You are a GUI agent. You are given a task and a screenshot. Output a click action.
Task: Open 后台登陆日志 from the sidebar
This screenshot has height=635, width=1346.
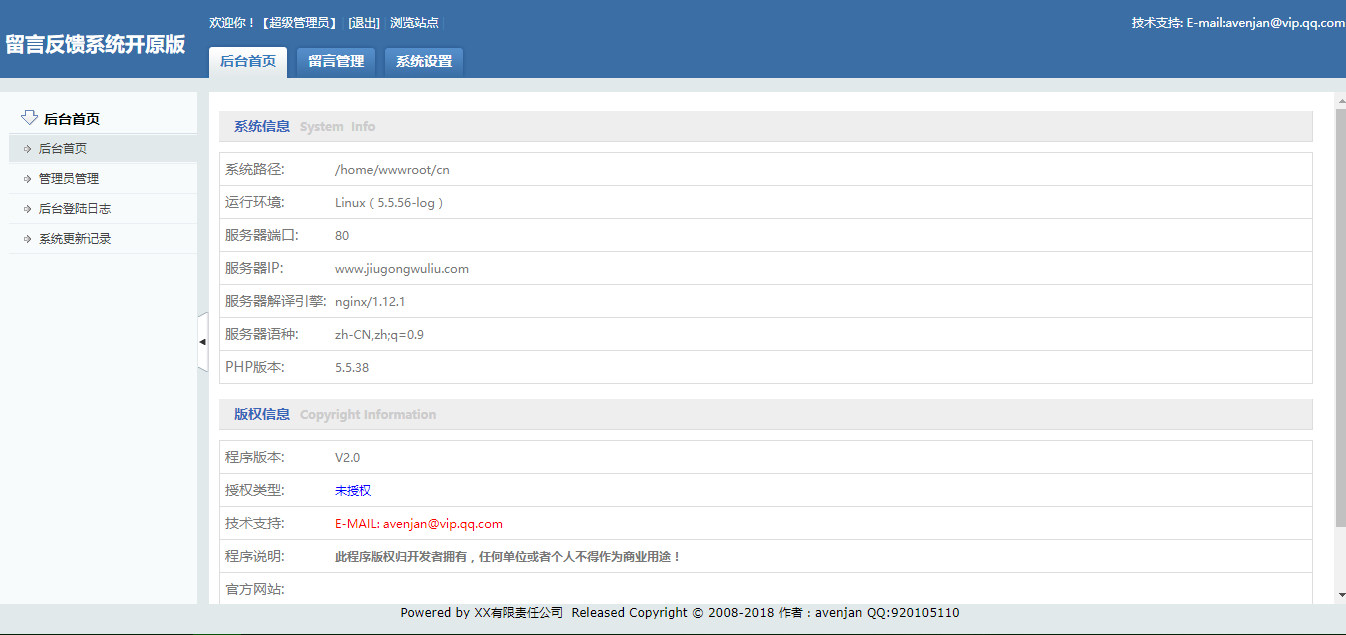coord(74,208)
